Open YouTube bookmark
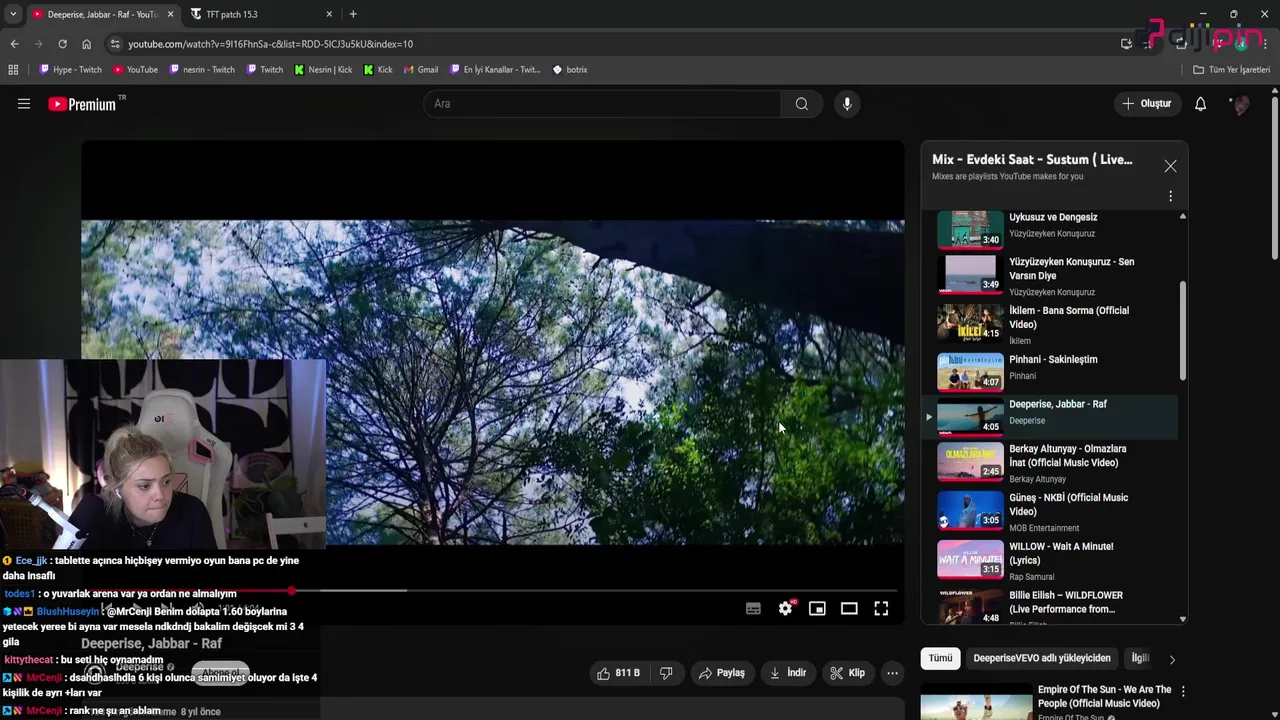 (135, 70)
